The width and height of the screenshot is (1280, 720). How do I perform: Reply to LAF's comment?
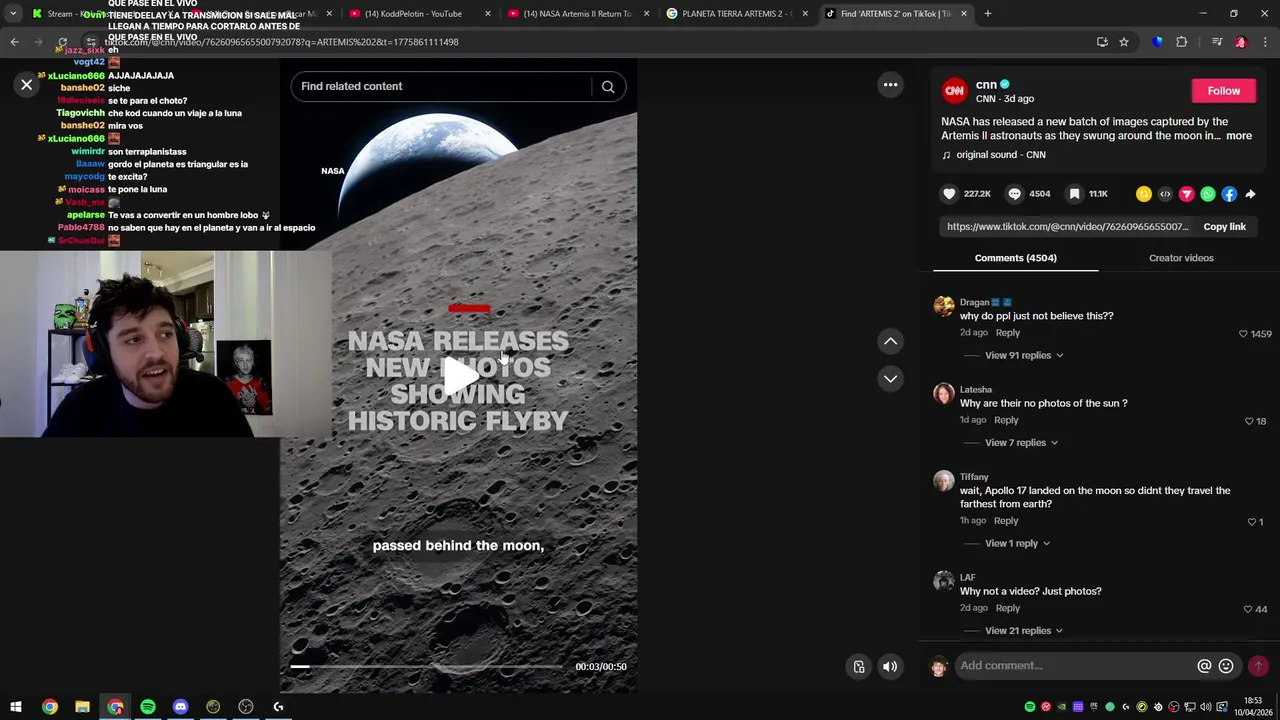click(1007, 608)
